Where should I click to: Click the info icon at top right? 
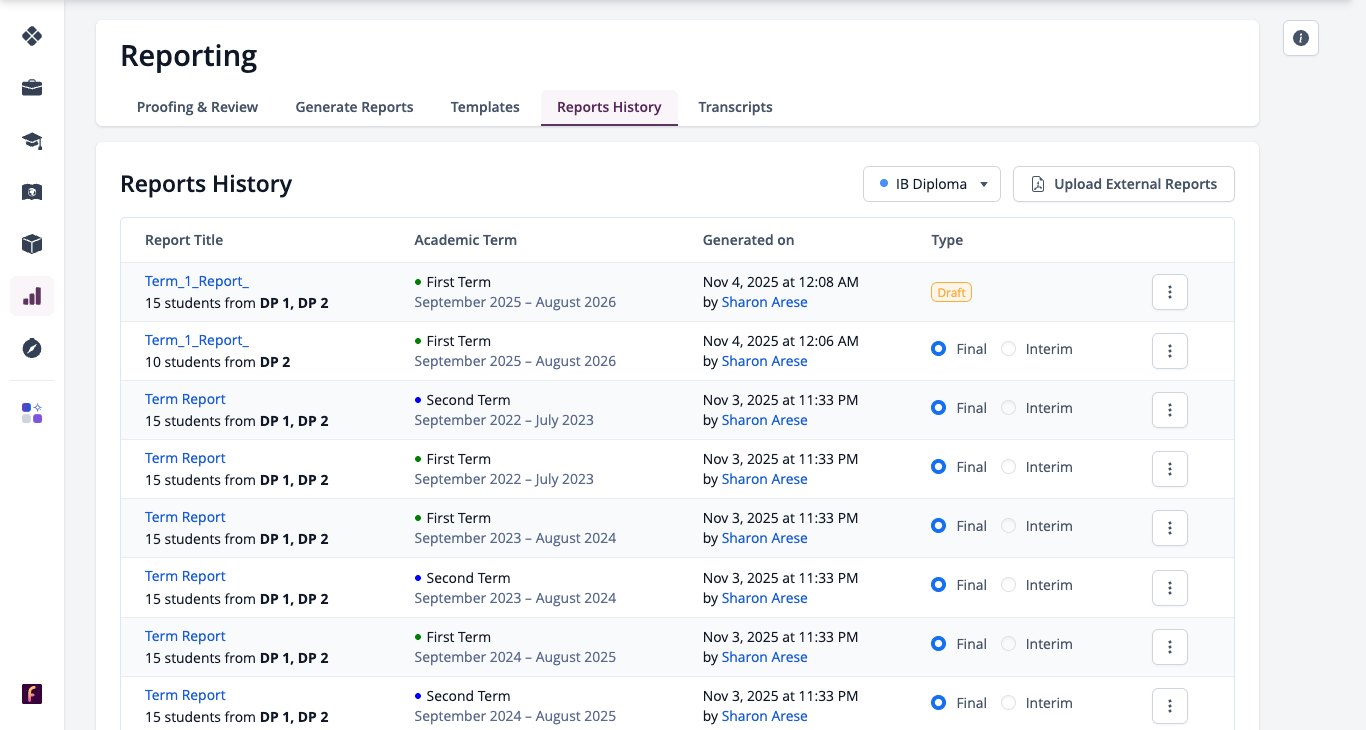coord(1301,38)
